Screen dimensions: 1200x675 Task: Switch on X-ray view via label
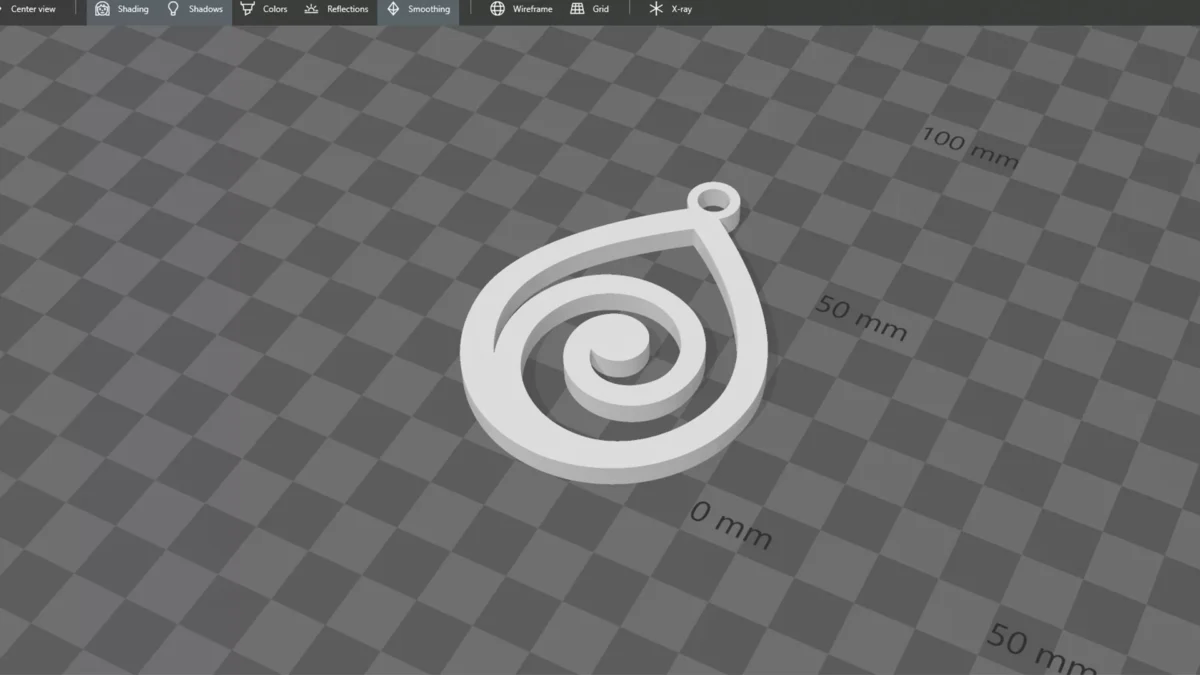(x=681, y=9)
